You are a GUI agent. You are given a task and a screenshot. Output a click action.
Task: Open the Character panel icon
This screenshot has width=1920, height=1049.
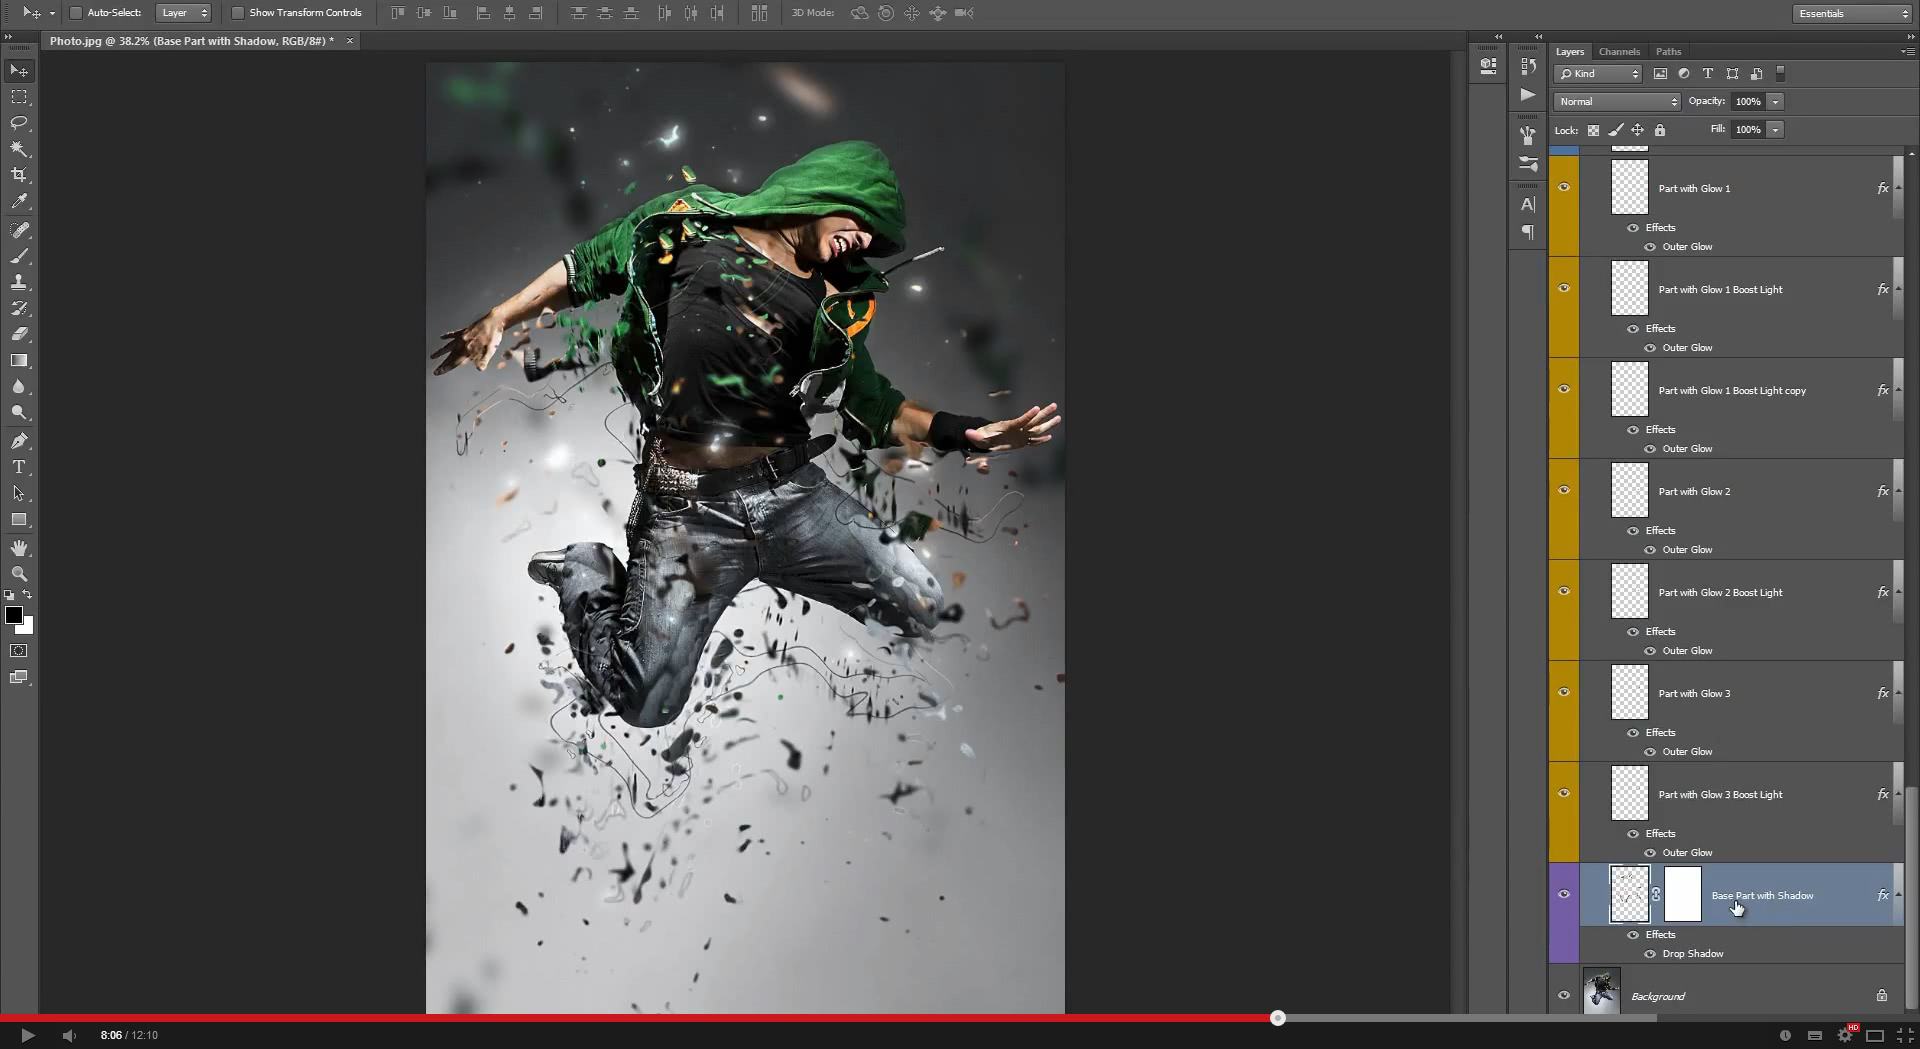(x=1528, y=205)
